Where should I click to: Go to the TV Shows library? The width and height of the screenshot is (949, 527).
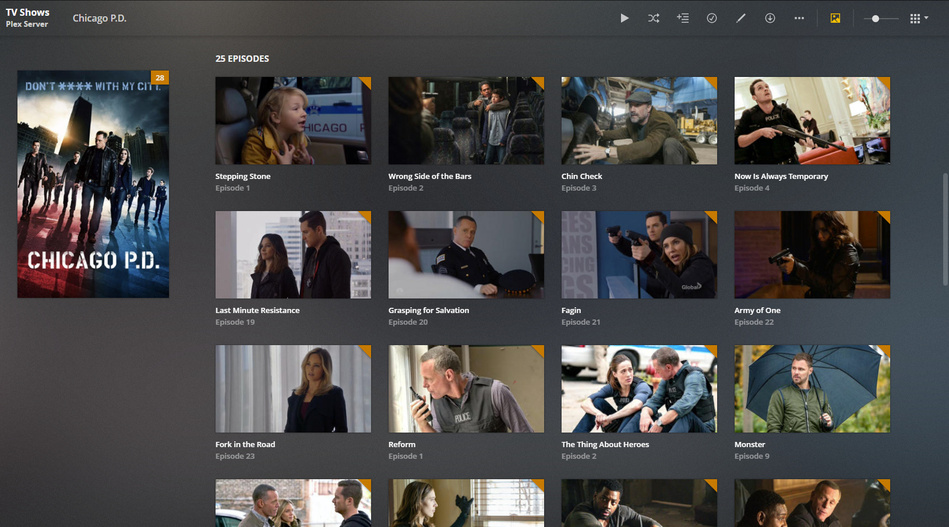click(x=28, y=12)
